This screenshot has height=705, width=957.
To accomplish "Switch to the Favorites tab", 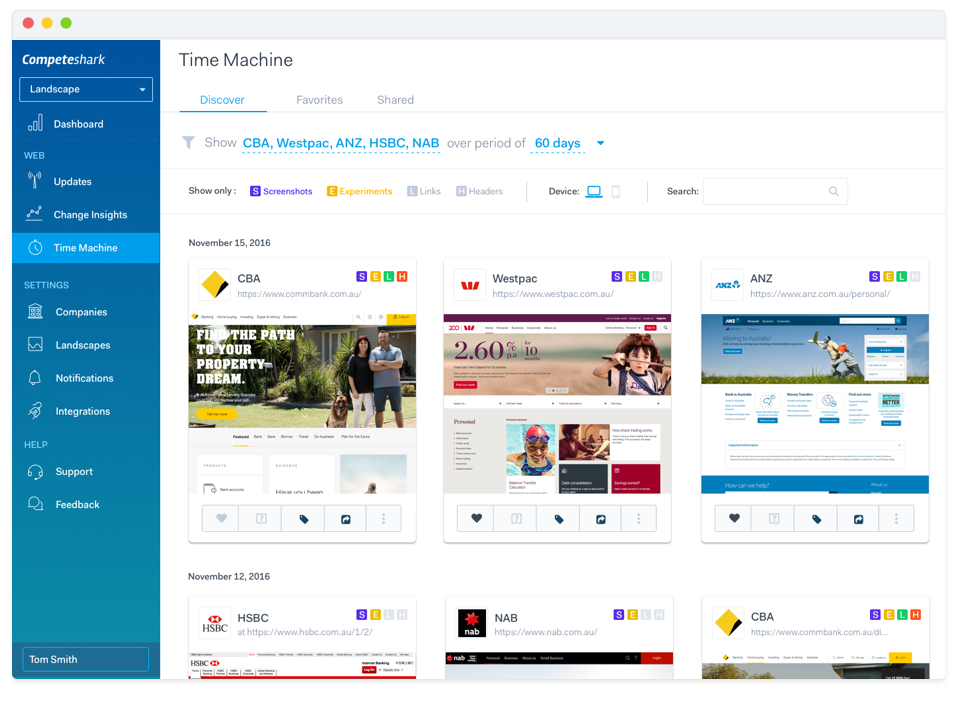I will point(319,100).
